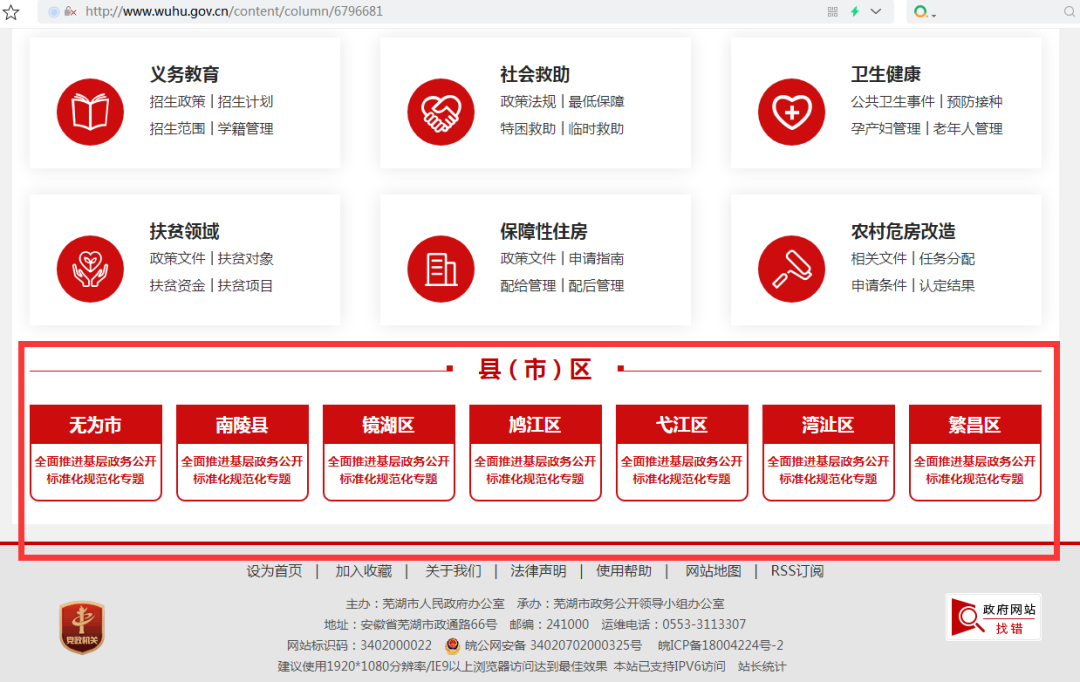Open 网站地图 footer link
1080x682 pixels.
pos(713,571)
